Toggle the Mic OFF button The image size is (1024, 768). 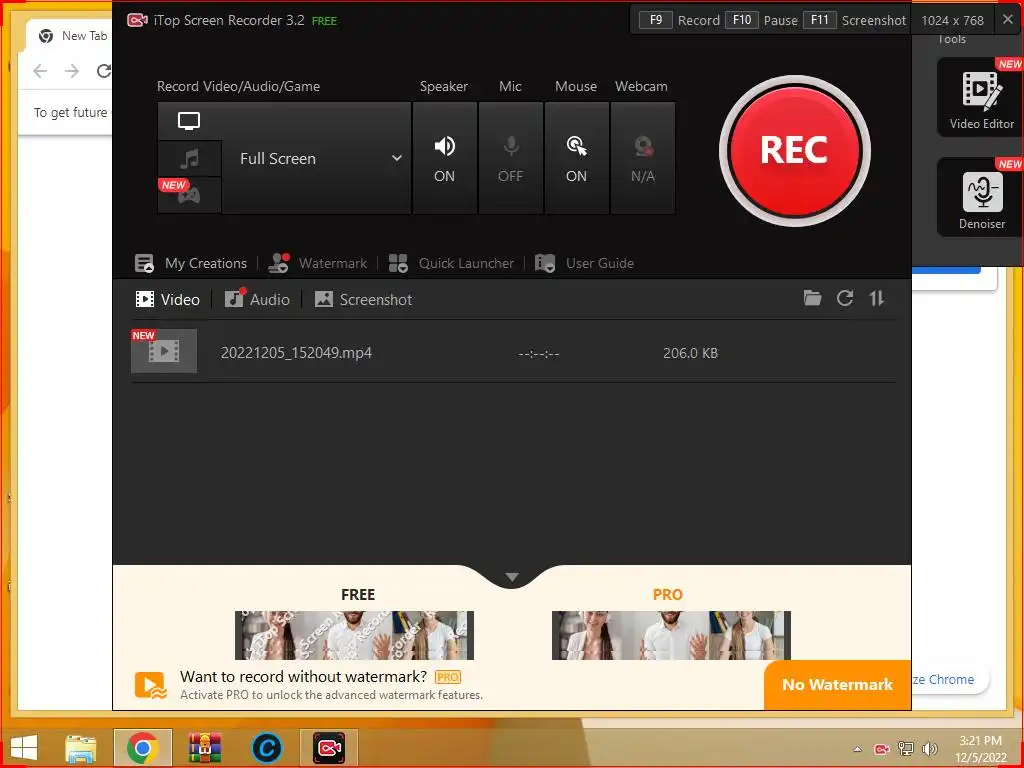[x=511, y=158]
